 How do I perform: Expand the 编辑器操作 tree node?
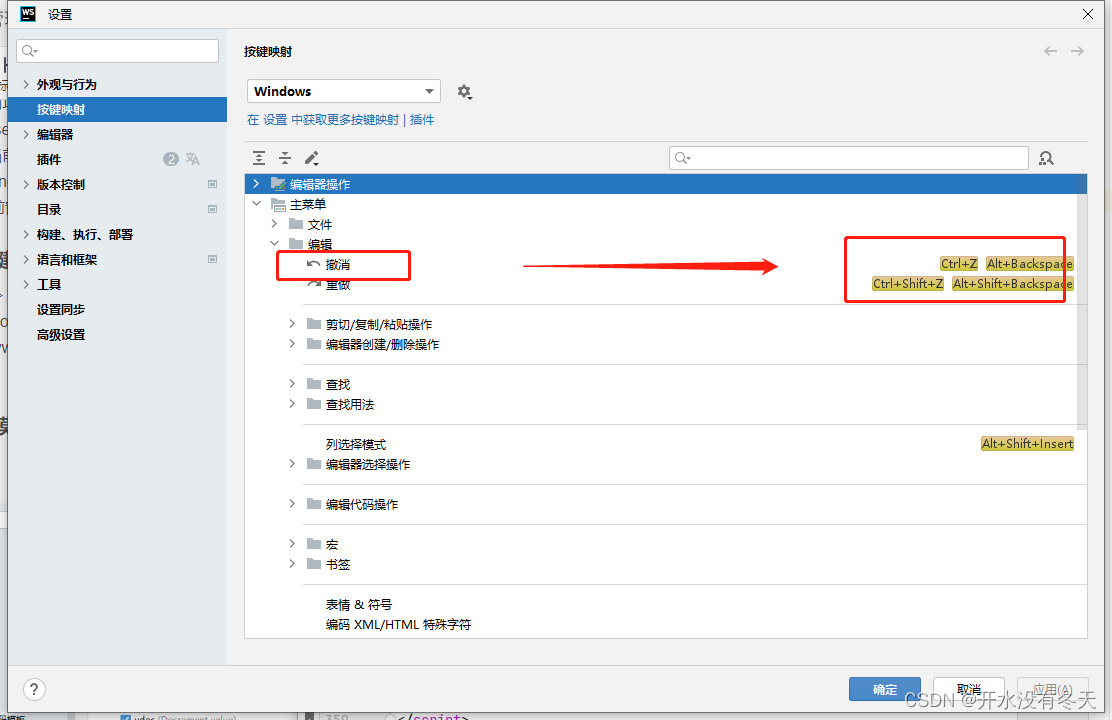click(257, 184)
